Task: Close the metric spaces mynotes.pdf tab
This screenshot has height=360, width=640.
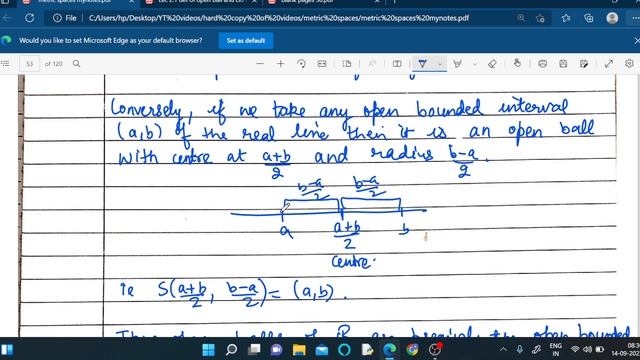Action: click(131, 2)
